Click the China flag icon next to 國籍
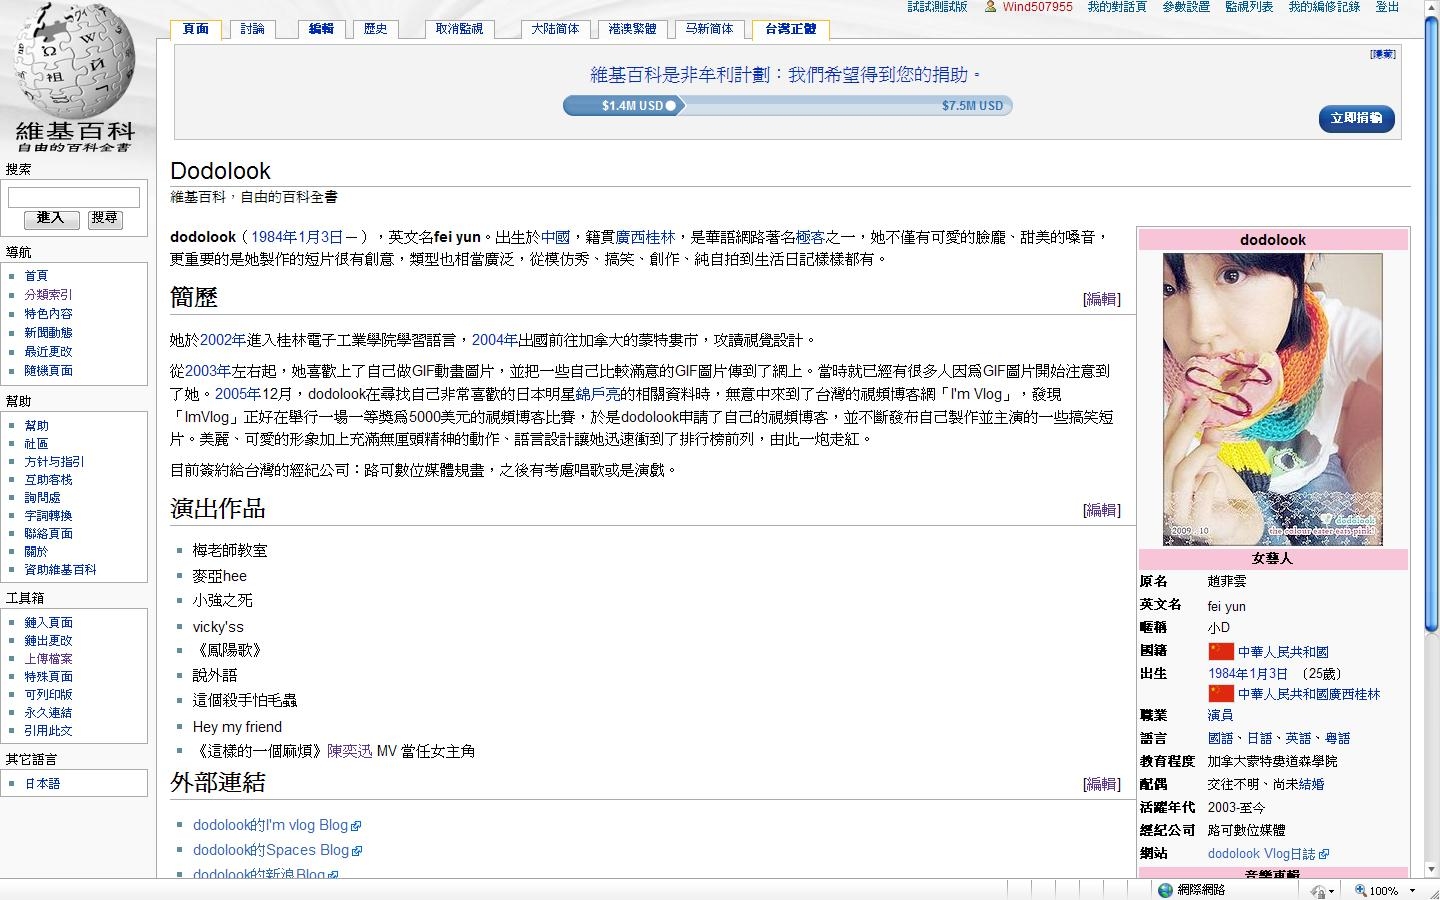 [x=1221, y=652]
